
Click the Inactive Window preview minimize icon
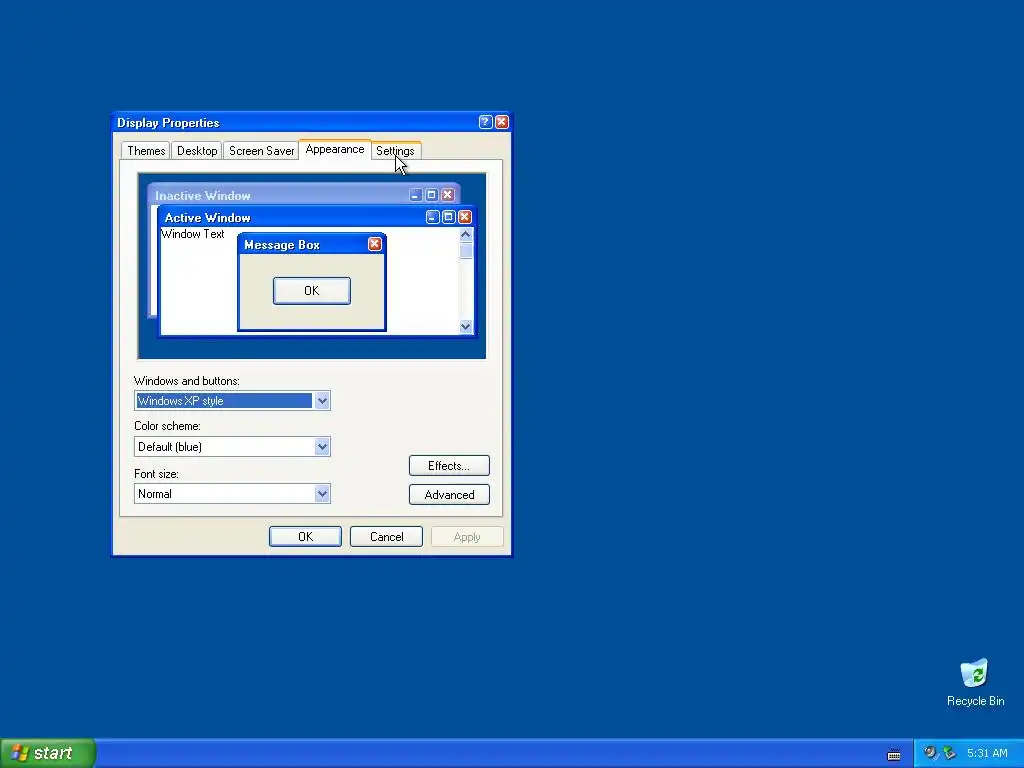click(415, 195)
